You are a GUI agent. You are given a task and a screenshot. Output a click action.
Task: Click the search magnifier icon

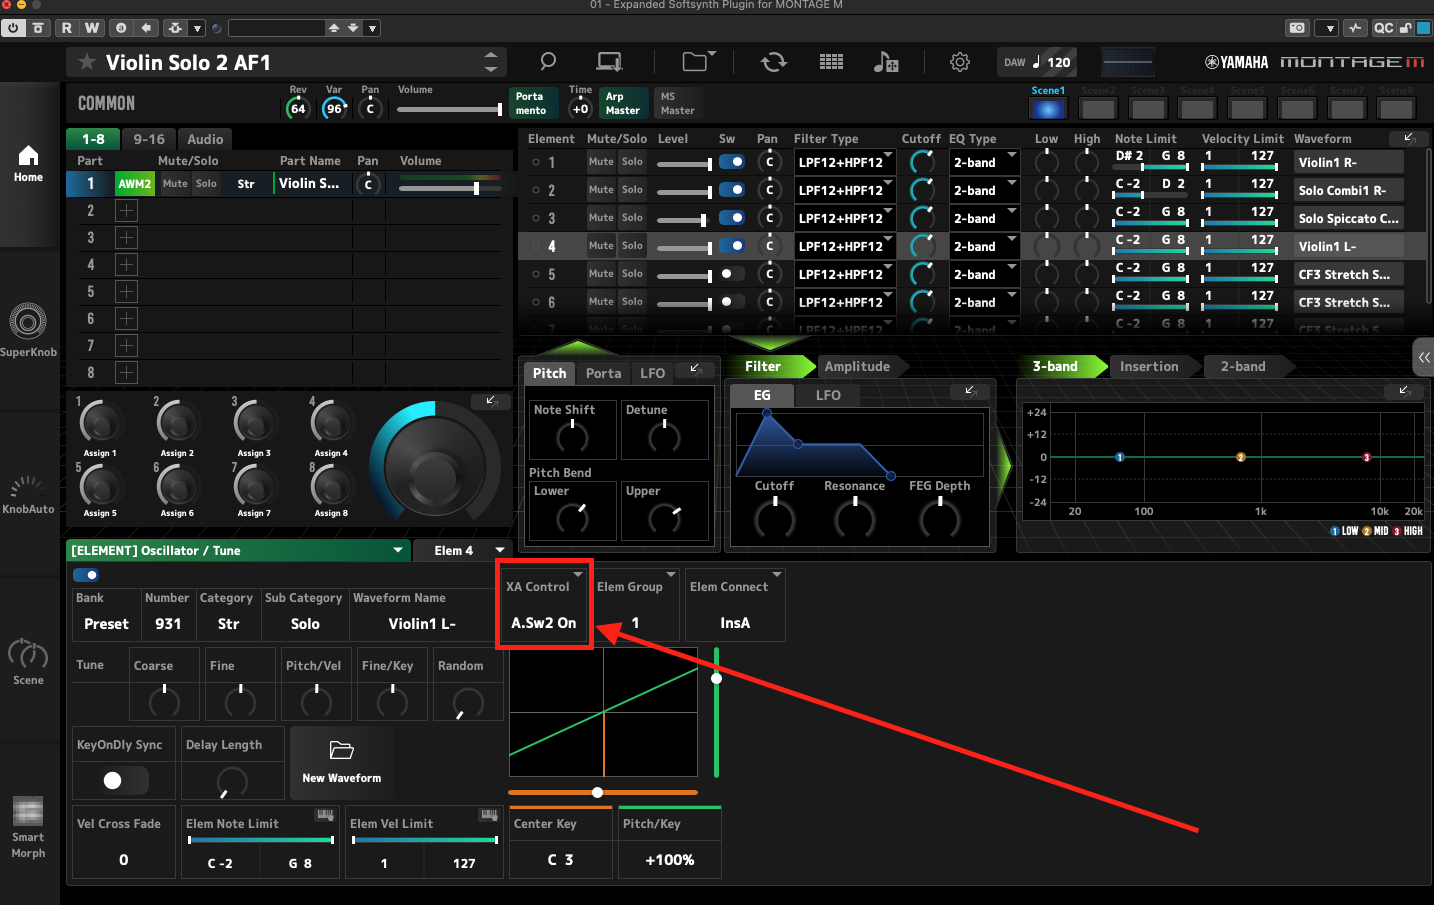(547, 62)
